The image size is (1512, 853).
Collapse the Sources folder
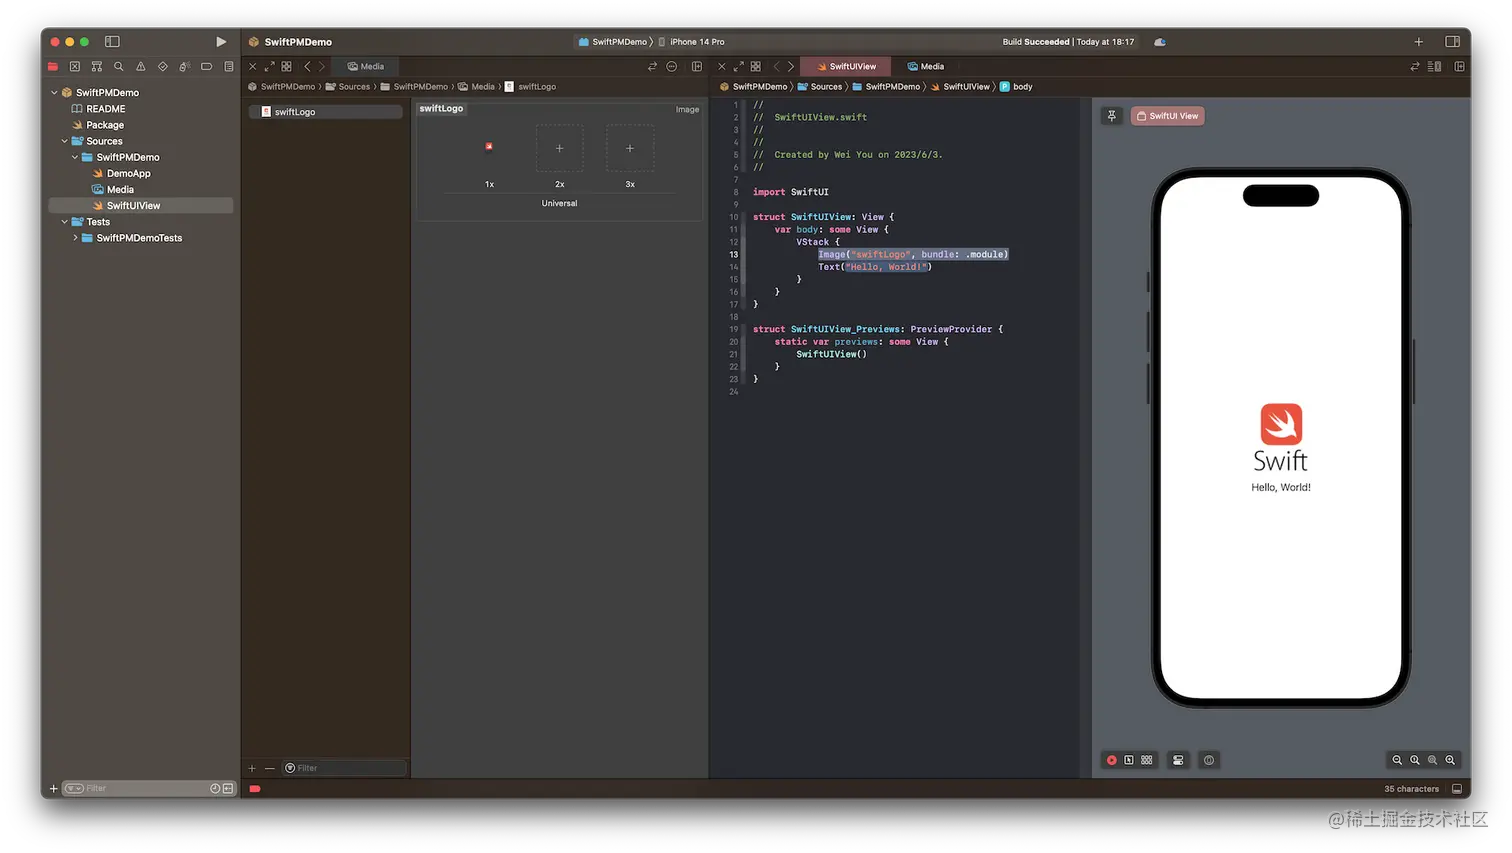pos(65,141)
